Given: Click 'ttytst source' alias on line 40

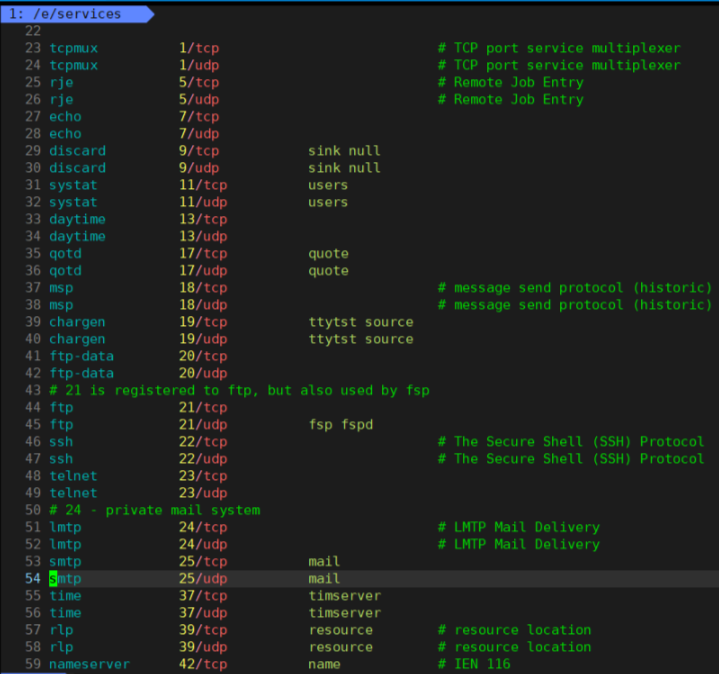Looking at the screenshot, I should (360, 339).
